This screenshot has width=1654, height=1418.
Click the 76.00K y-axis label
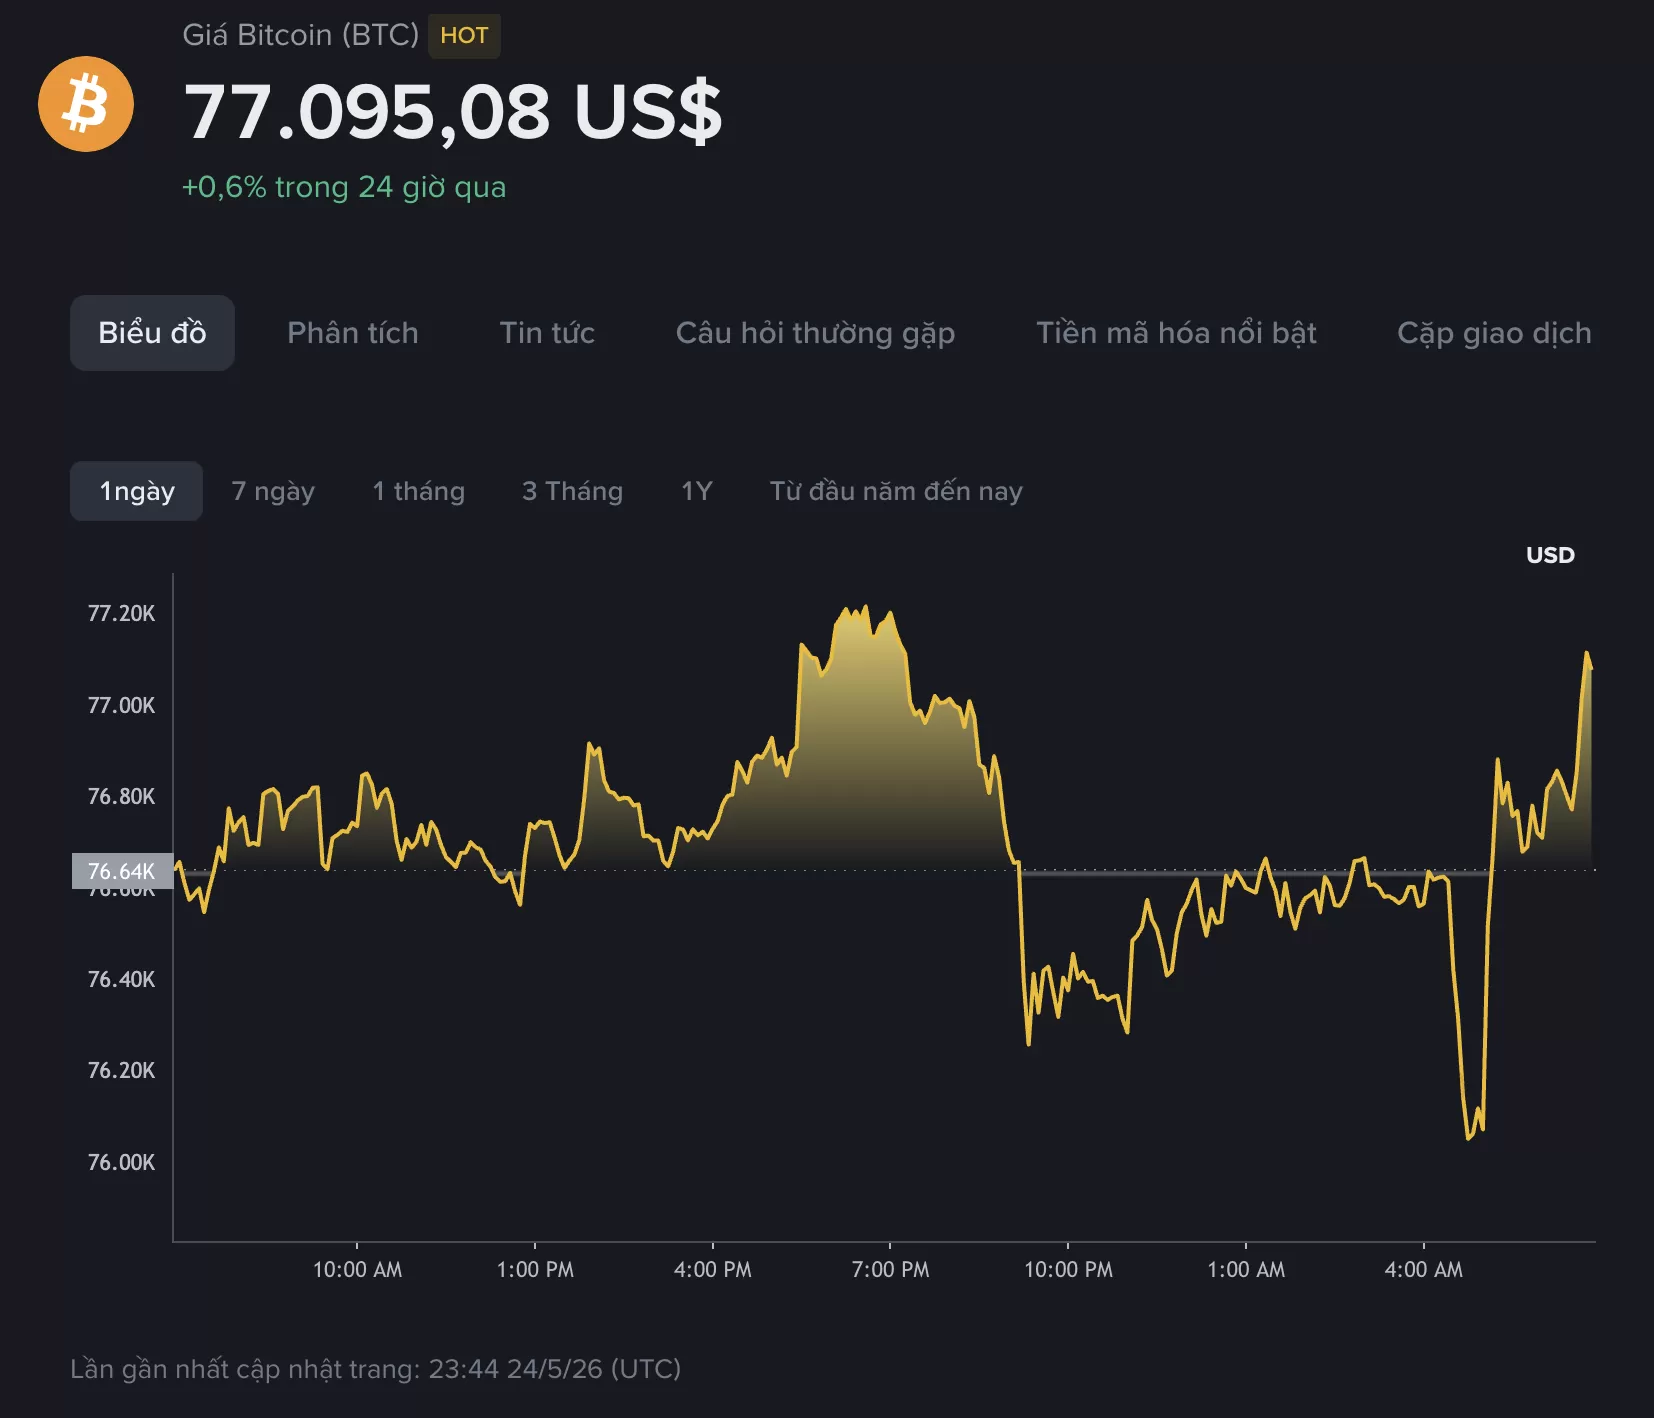pos(121,1162)
